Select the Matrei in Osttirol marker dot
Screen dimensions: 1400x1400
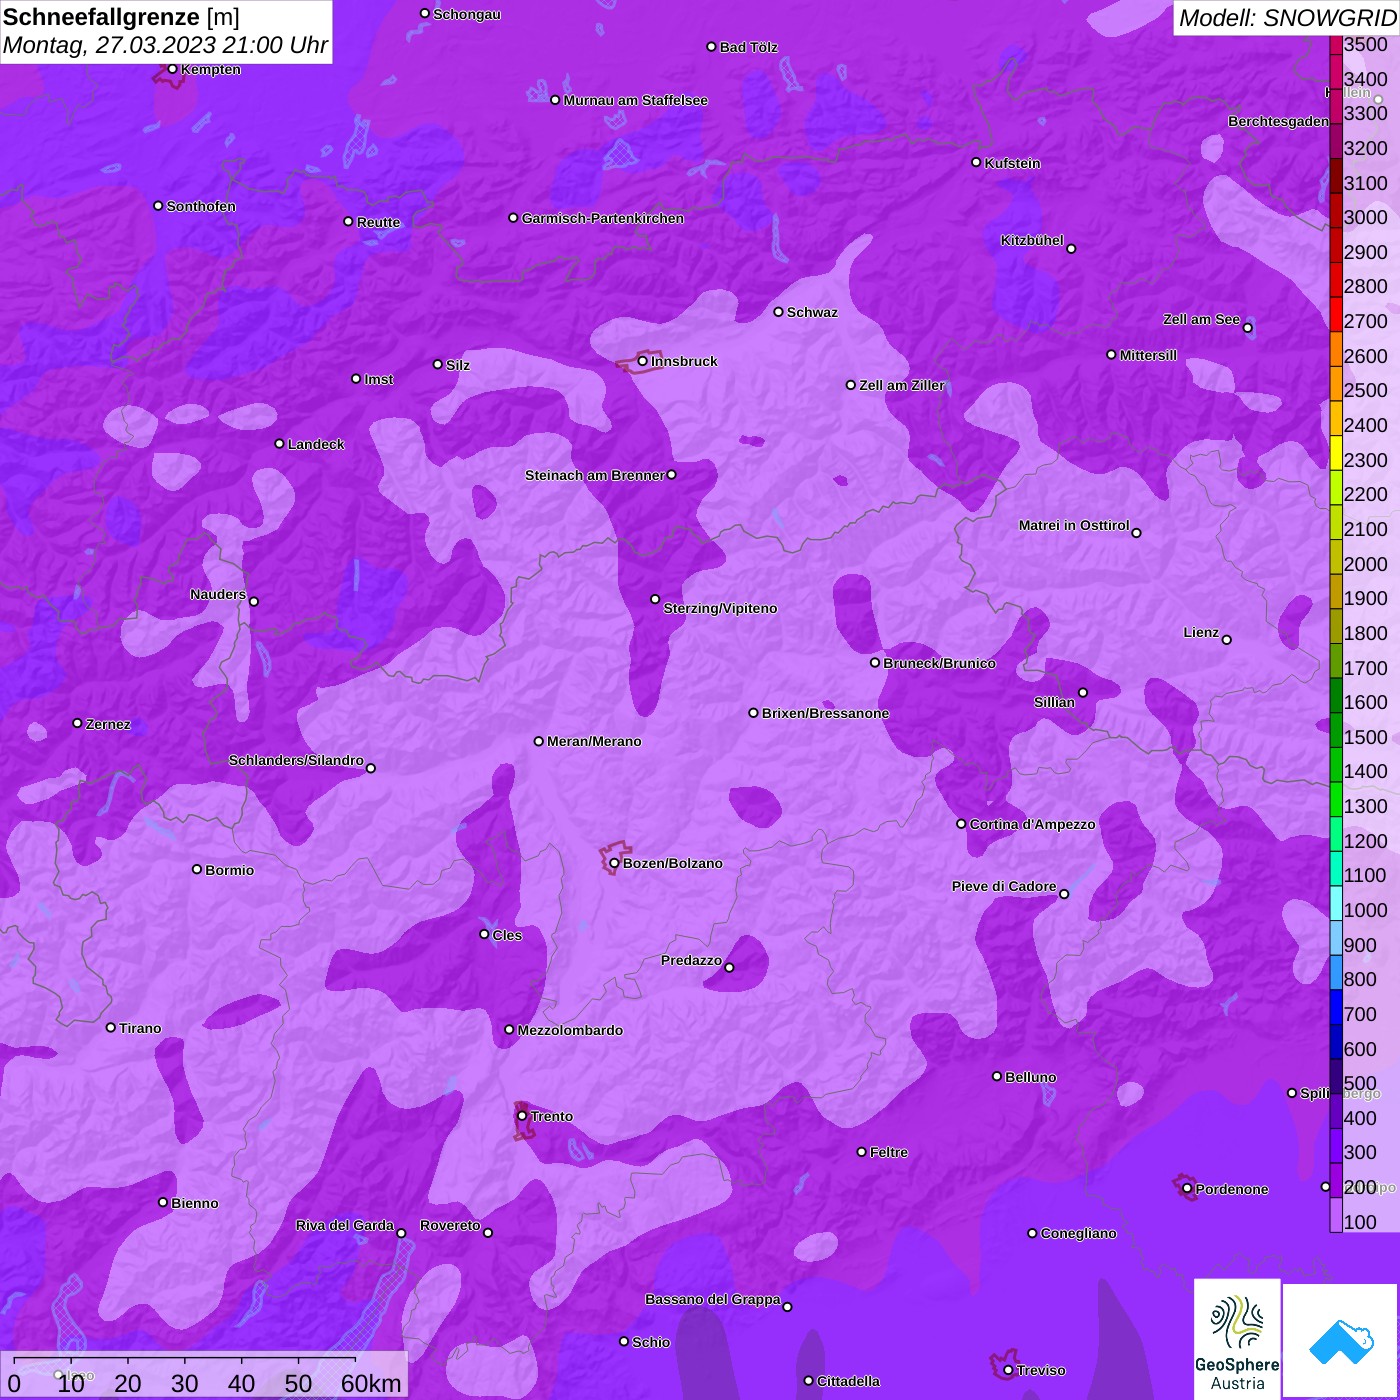coord(1136,533)
